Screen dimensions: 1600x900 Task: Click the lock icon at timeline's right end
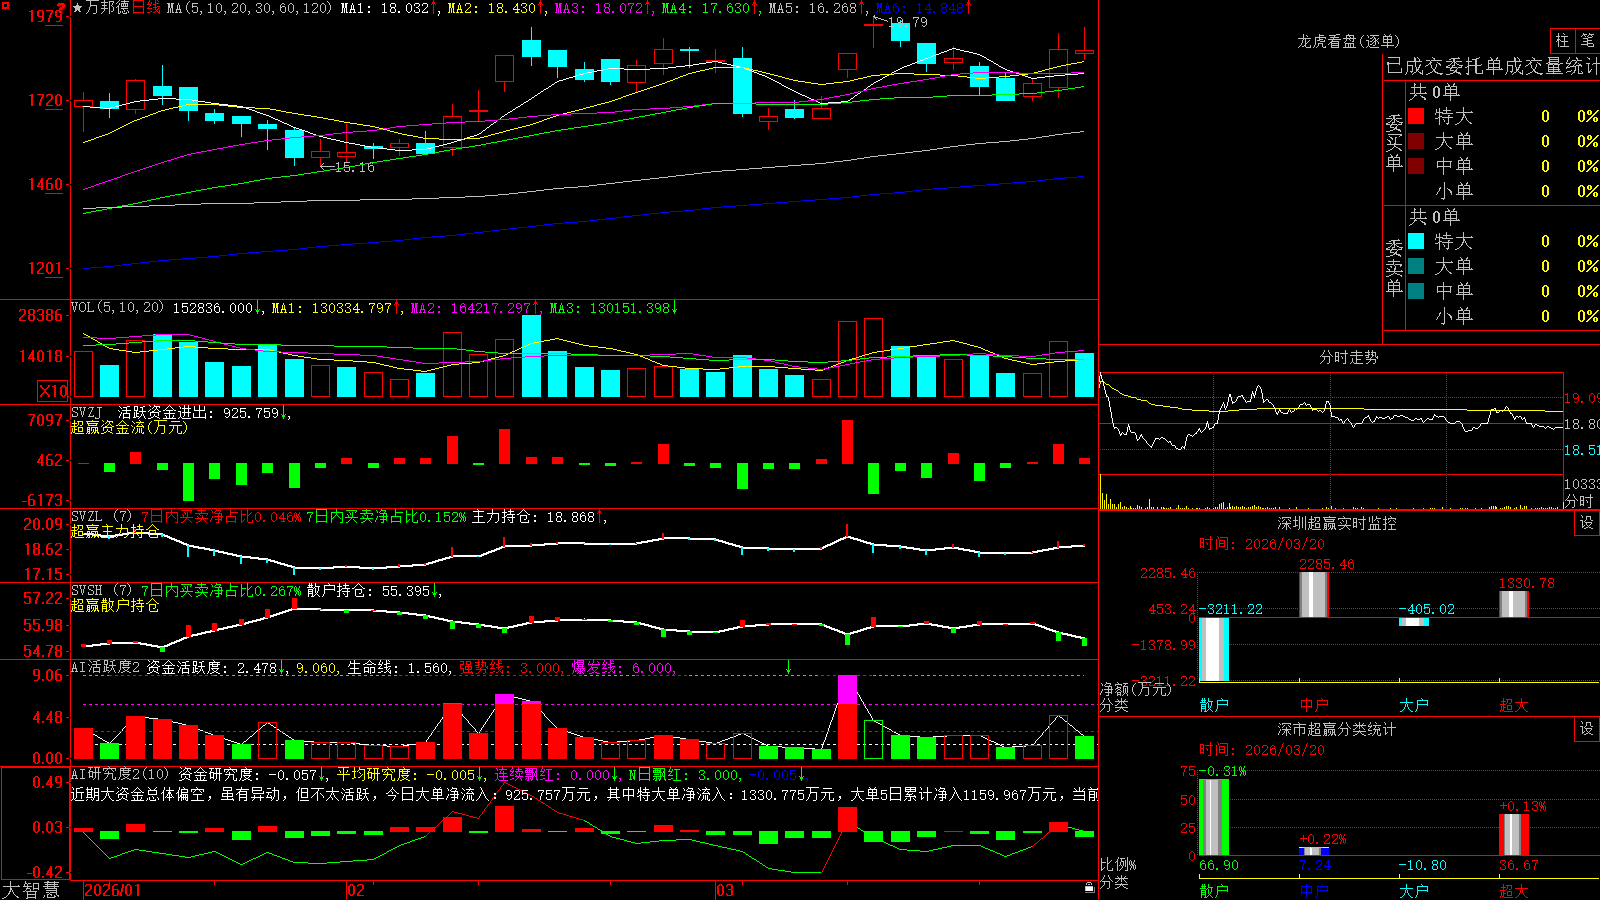pyautogui.click(x=1090, y=888)
